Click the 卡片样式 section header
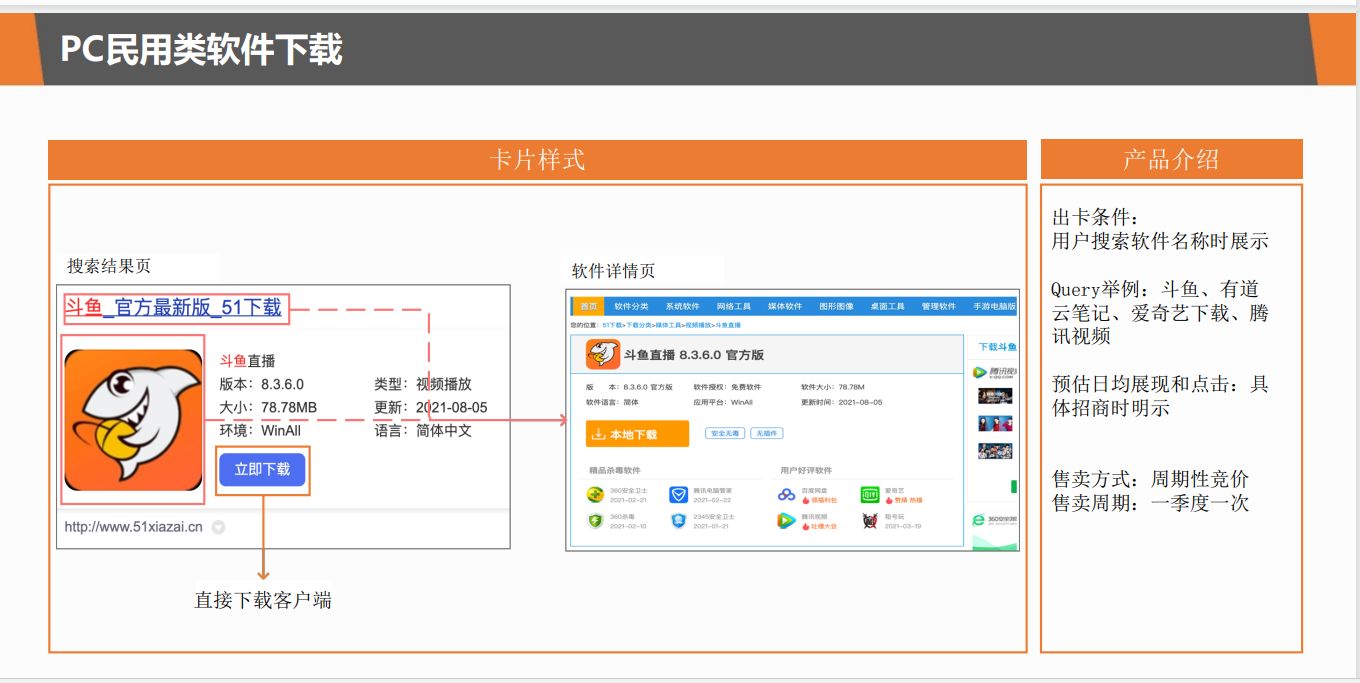Viewport: 1360px width, 683px height. click(x=537, y=160)
